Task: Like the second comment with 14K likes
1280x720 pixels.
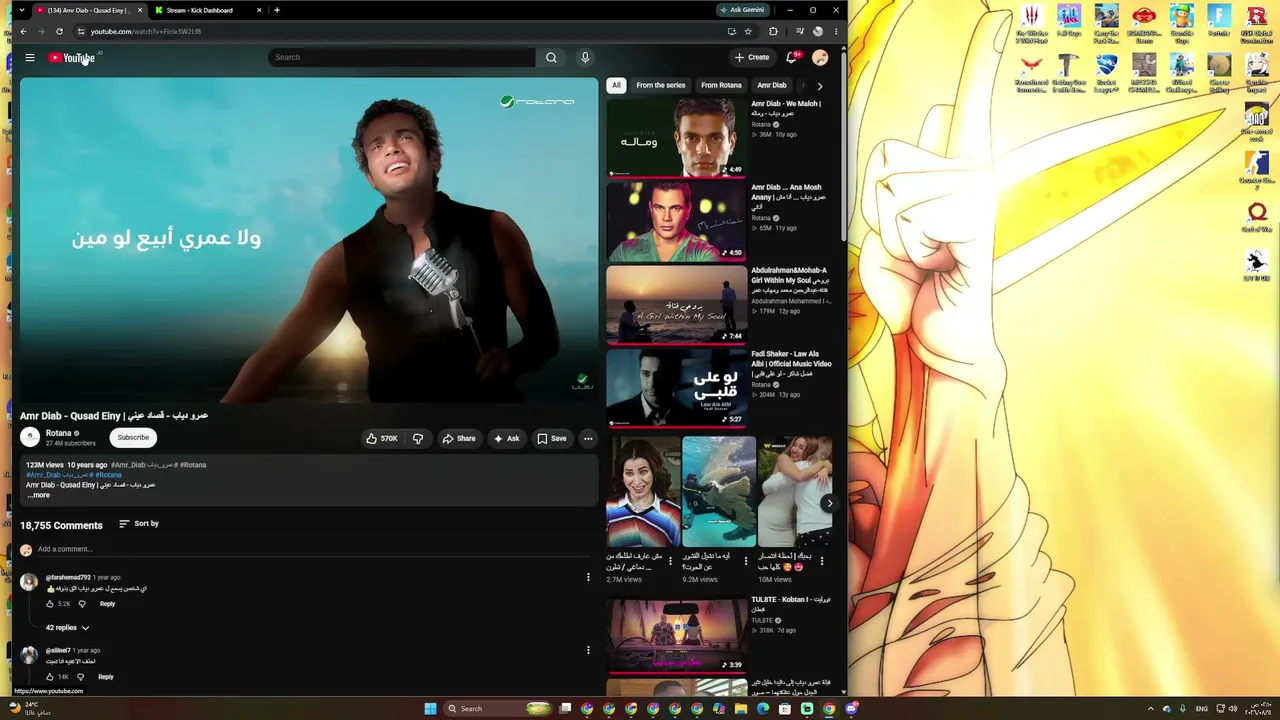Action: [50, 677]
